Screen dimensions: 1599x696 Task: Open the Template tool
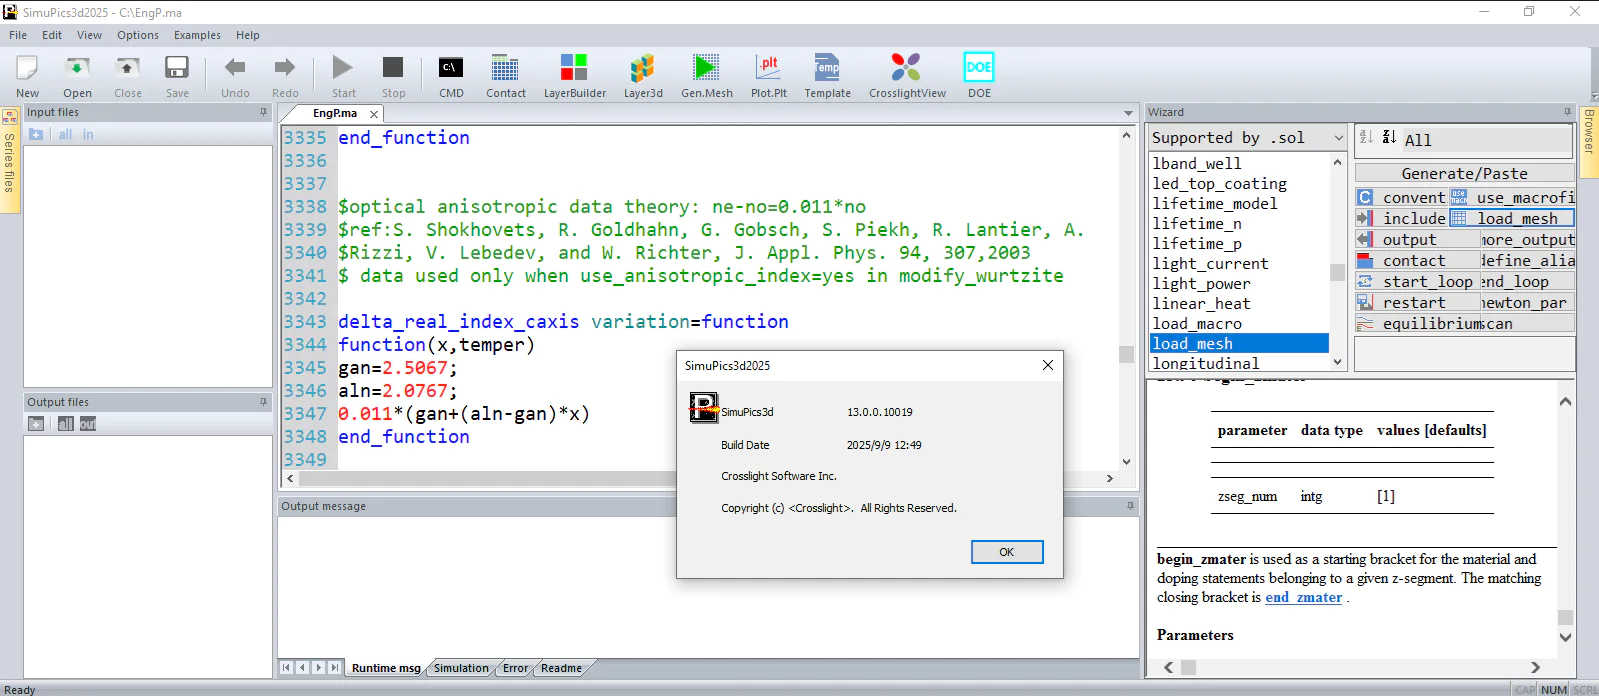(827, 76)
